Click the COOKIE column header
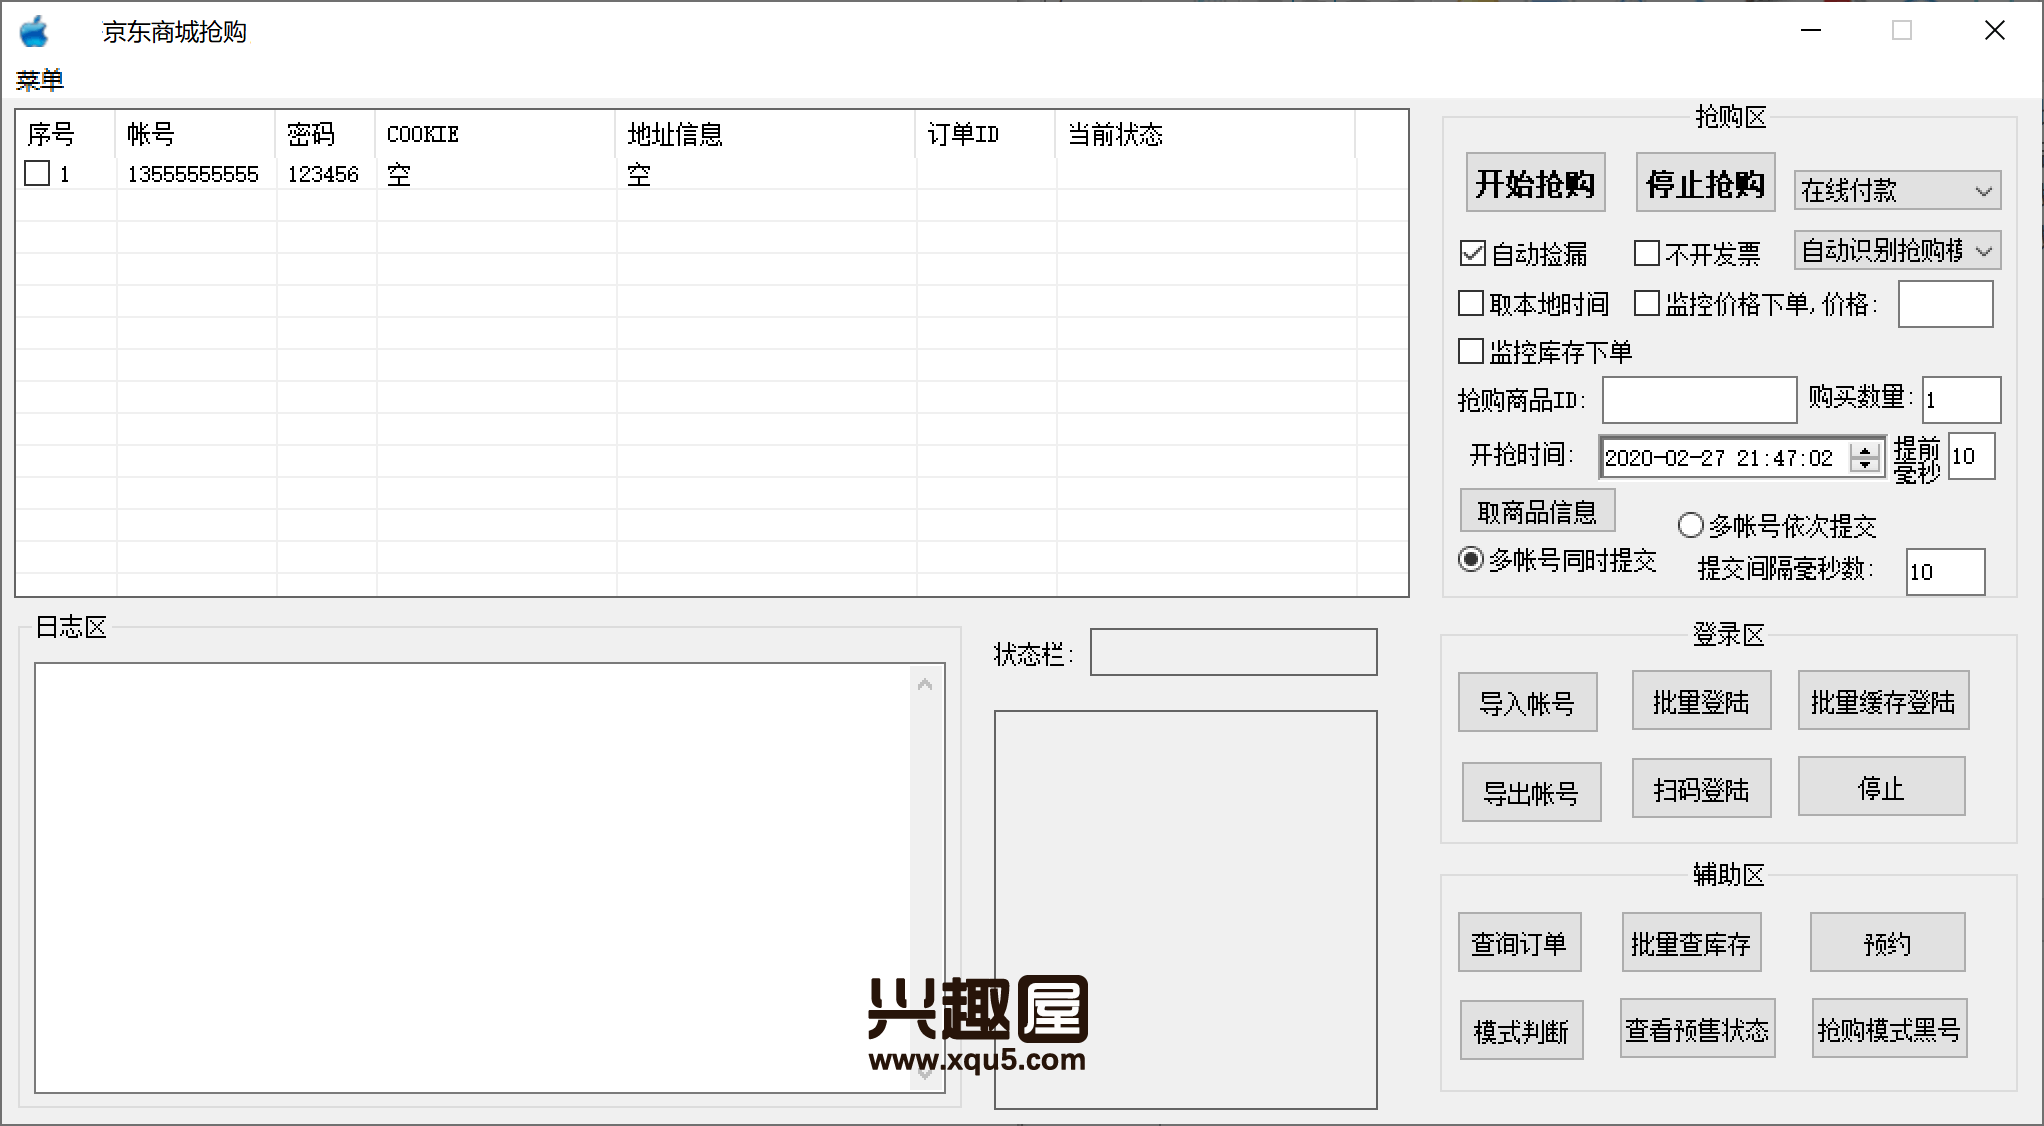Image resolution: width=2044 pixels, height=1126 pixels. [495, 134]
